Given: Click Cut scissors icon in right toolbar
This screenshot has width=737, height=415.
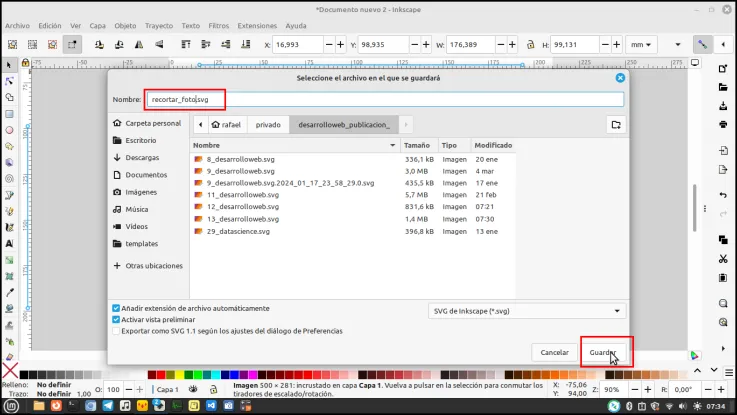Looking at the screenshot, I should [x=723, y=258].
